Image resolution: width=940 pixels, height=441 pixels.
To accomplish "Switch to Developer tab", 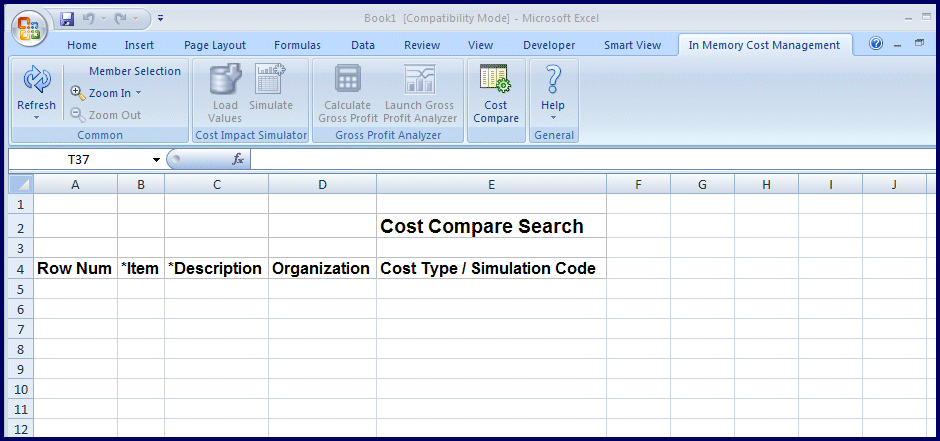I will point(549,45).
